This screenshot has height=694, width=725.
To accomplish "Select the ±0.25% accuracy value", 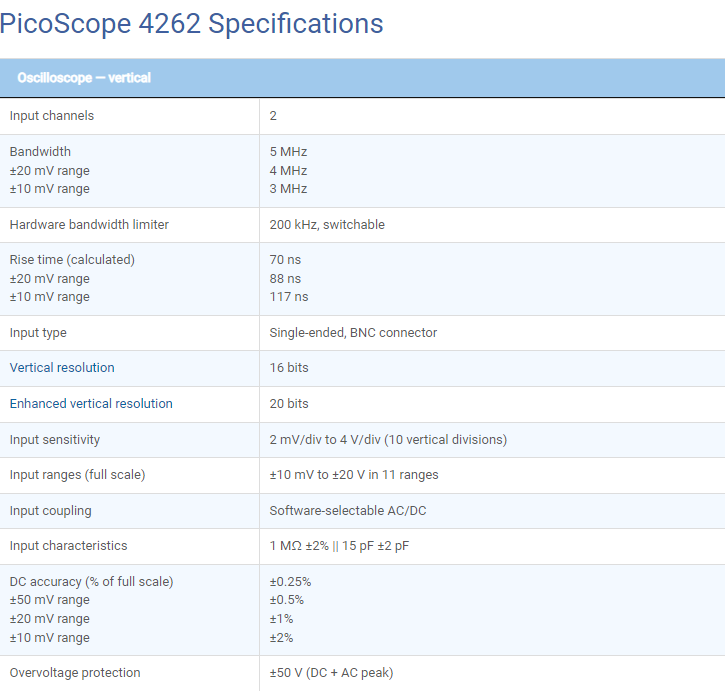I will pyautogui.click(x=290, y=582).
